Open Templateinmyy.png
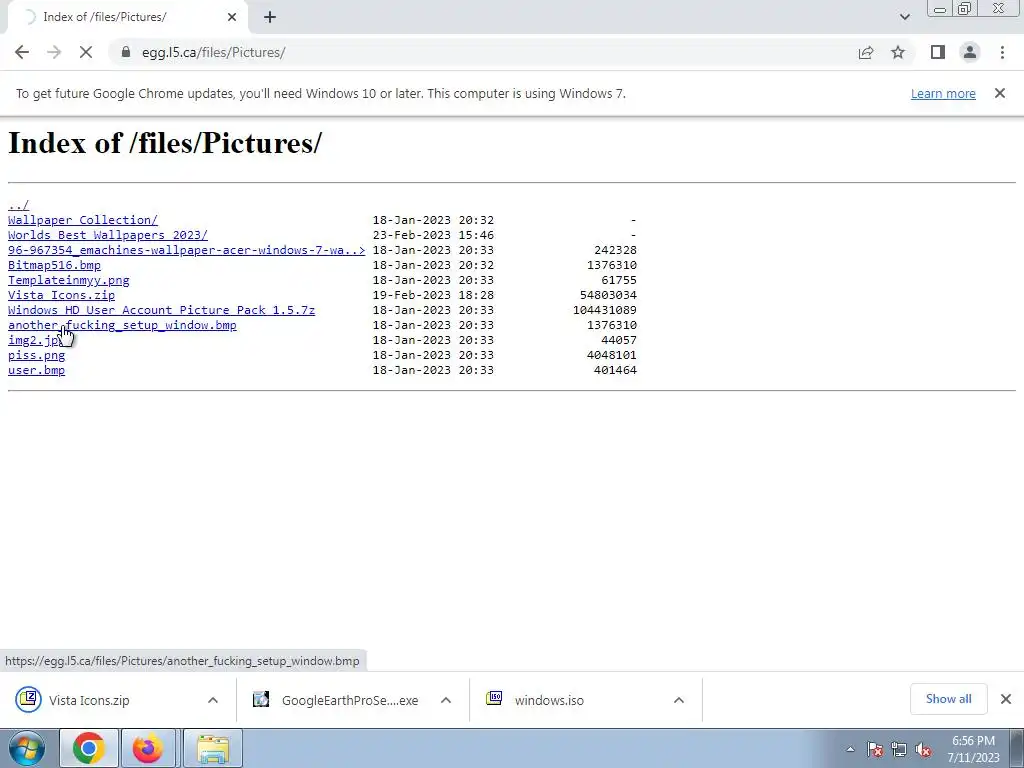 pyautogui.click(x=69, y=280)
